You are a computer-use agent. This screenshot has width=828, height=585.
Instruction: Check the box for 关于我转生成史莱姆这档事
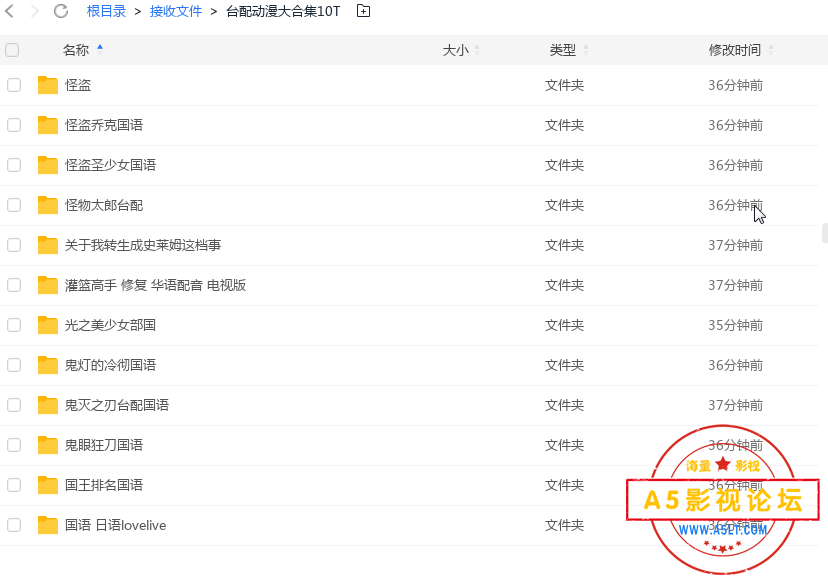[14, 245]
